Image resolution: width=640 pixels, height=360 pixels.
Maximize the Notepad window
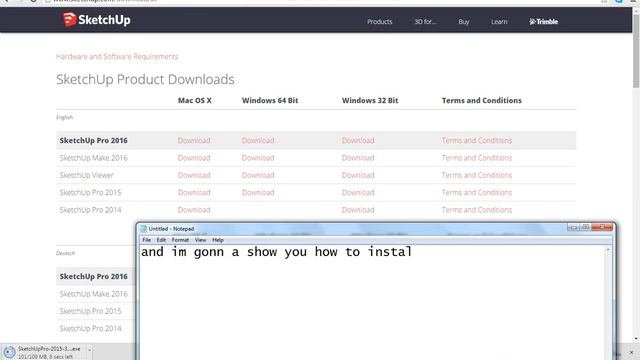tap(585, 227)
